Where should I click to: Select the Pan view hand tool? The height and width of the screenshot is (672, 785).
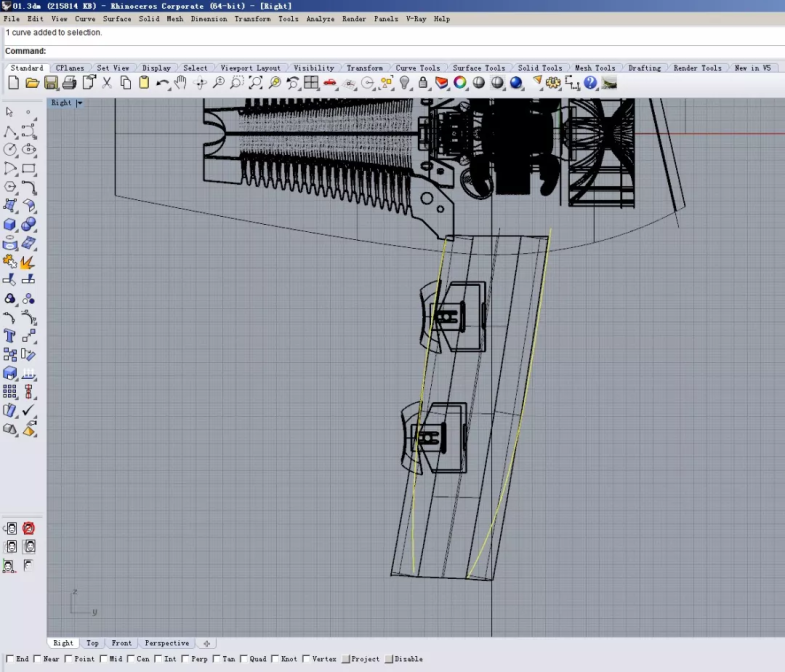point(180,83)
